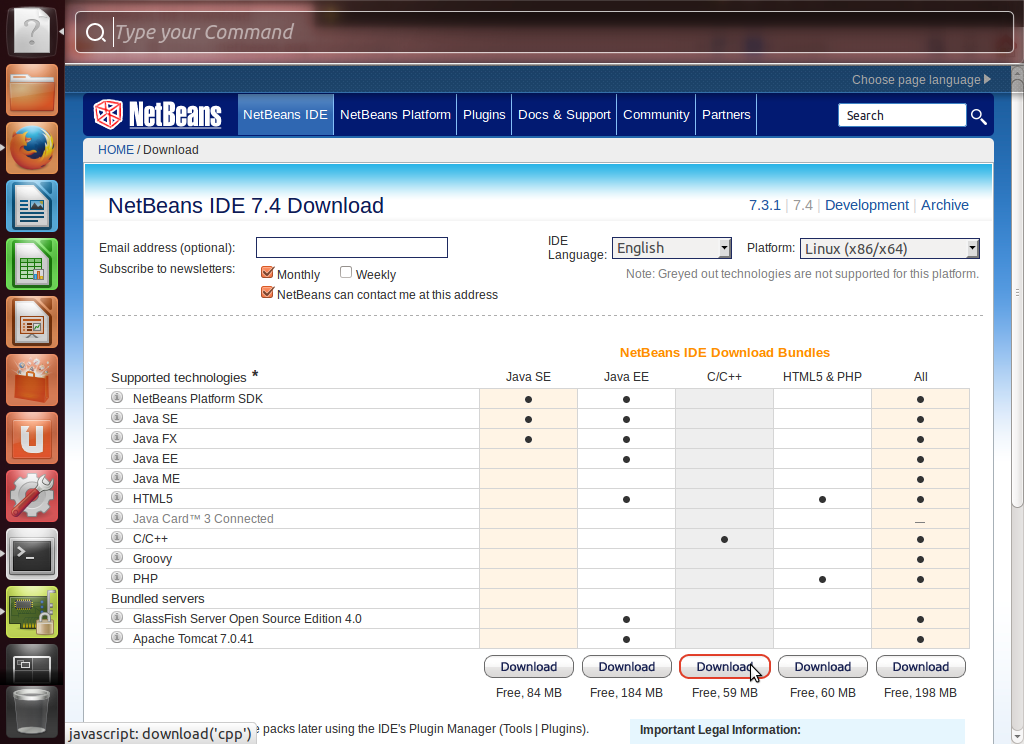Open info icon for NetBeans Platform SDK

coord(117,397)
